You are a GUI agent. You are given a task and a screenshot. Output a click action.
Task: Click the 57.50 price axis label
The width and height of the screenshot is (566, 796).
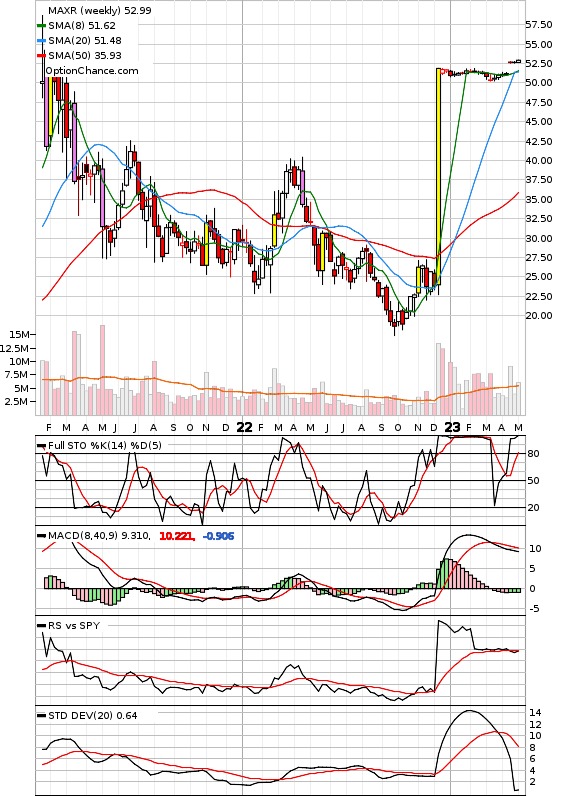coord(539,24)
